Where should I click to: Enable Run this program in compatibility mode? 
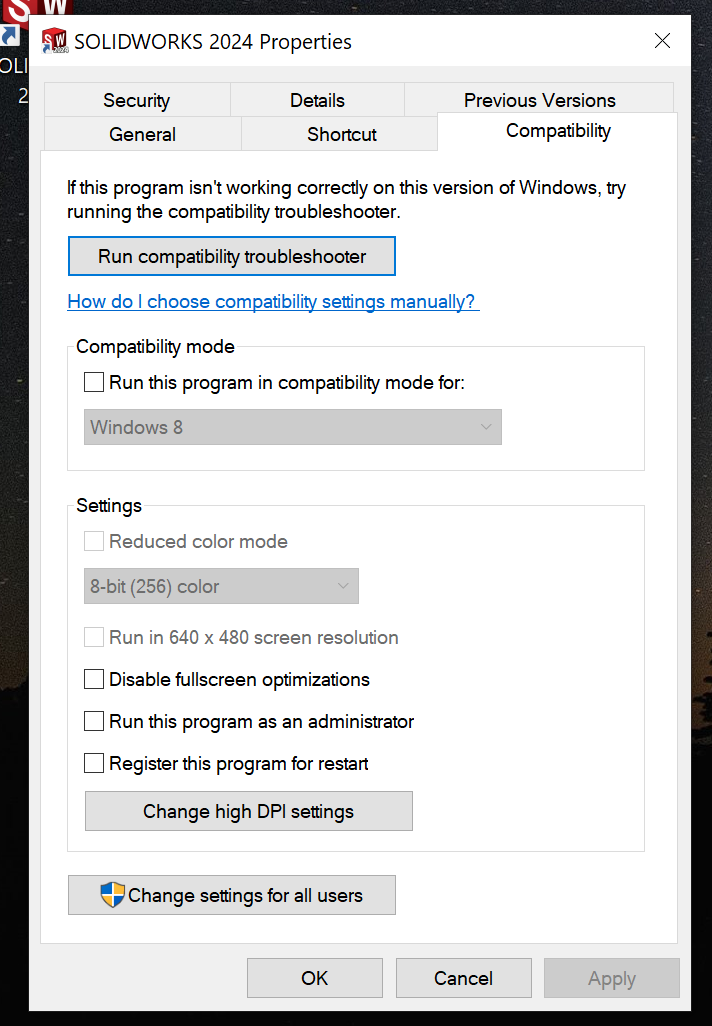[x=94, y=382]
